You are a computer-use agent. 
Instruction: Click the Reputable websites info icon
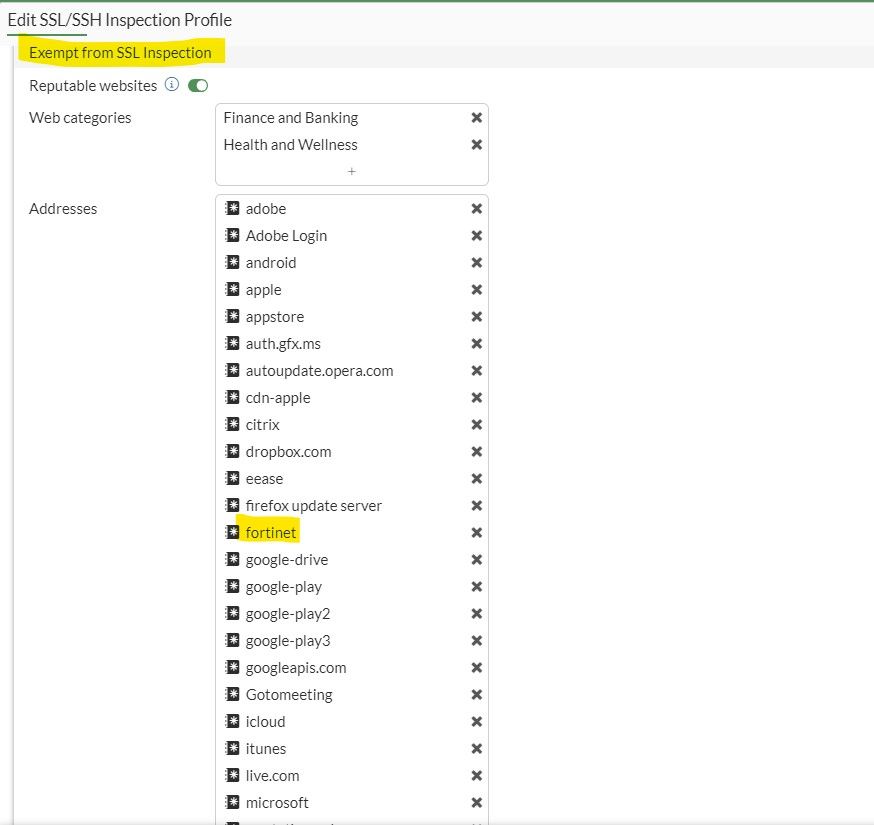(x=172, y=85)
